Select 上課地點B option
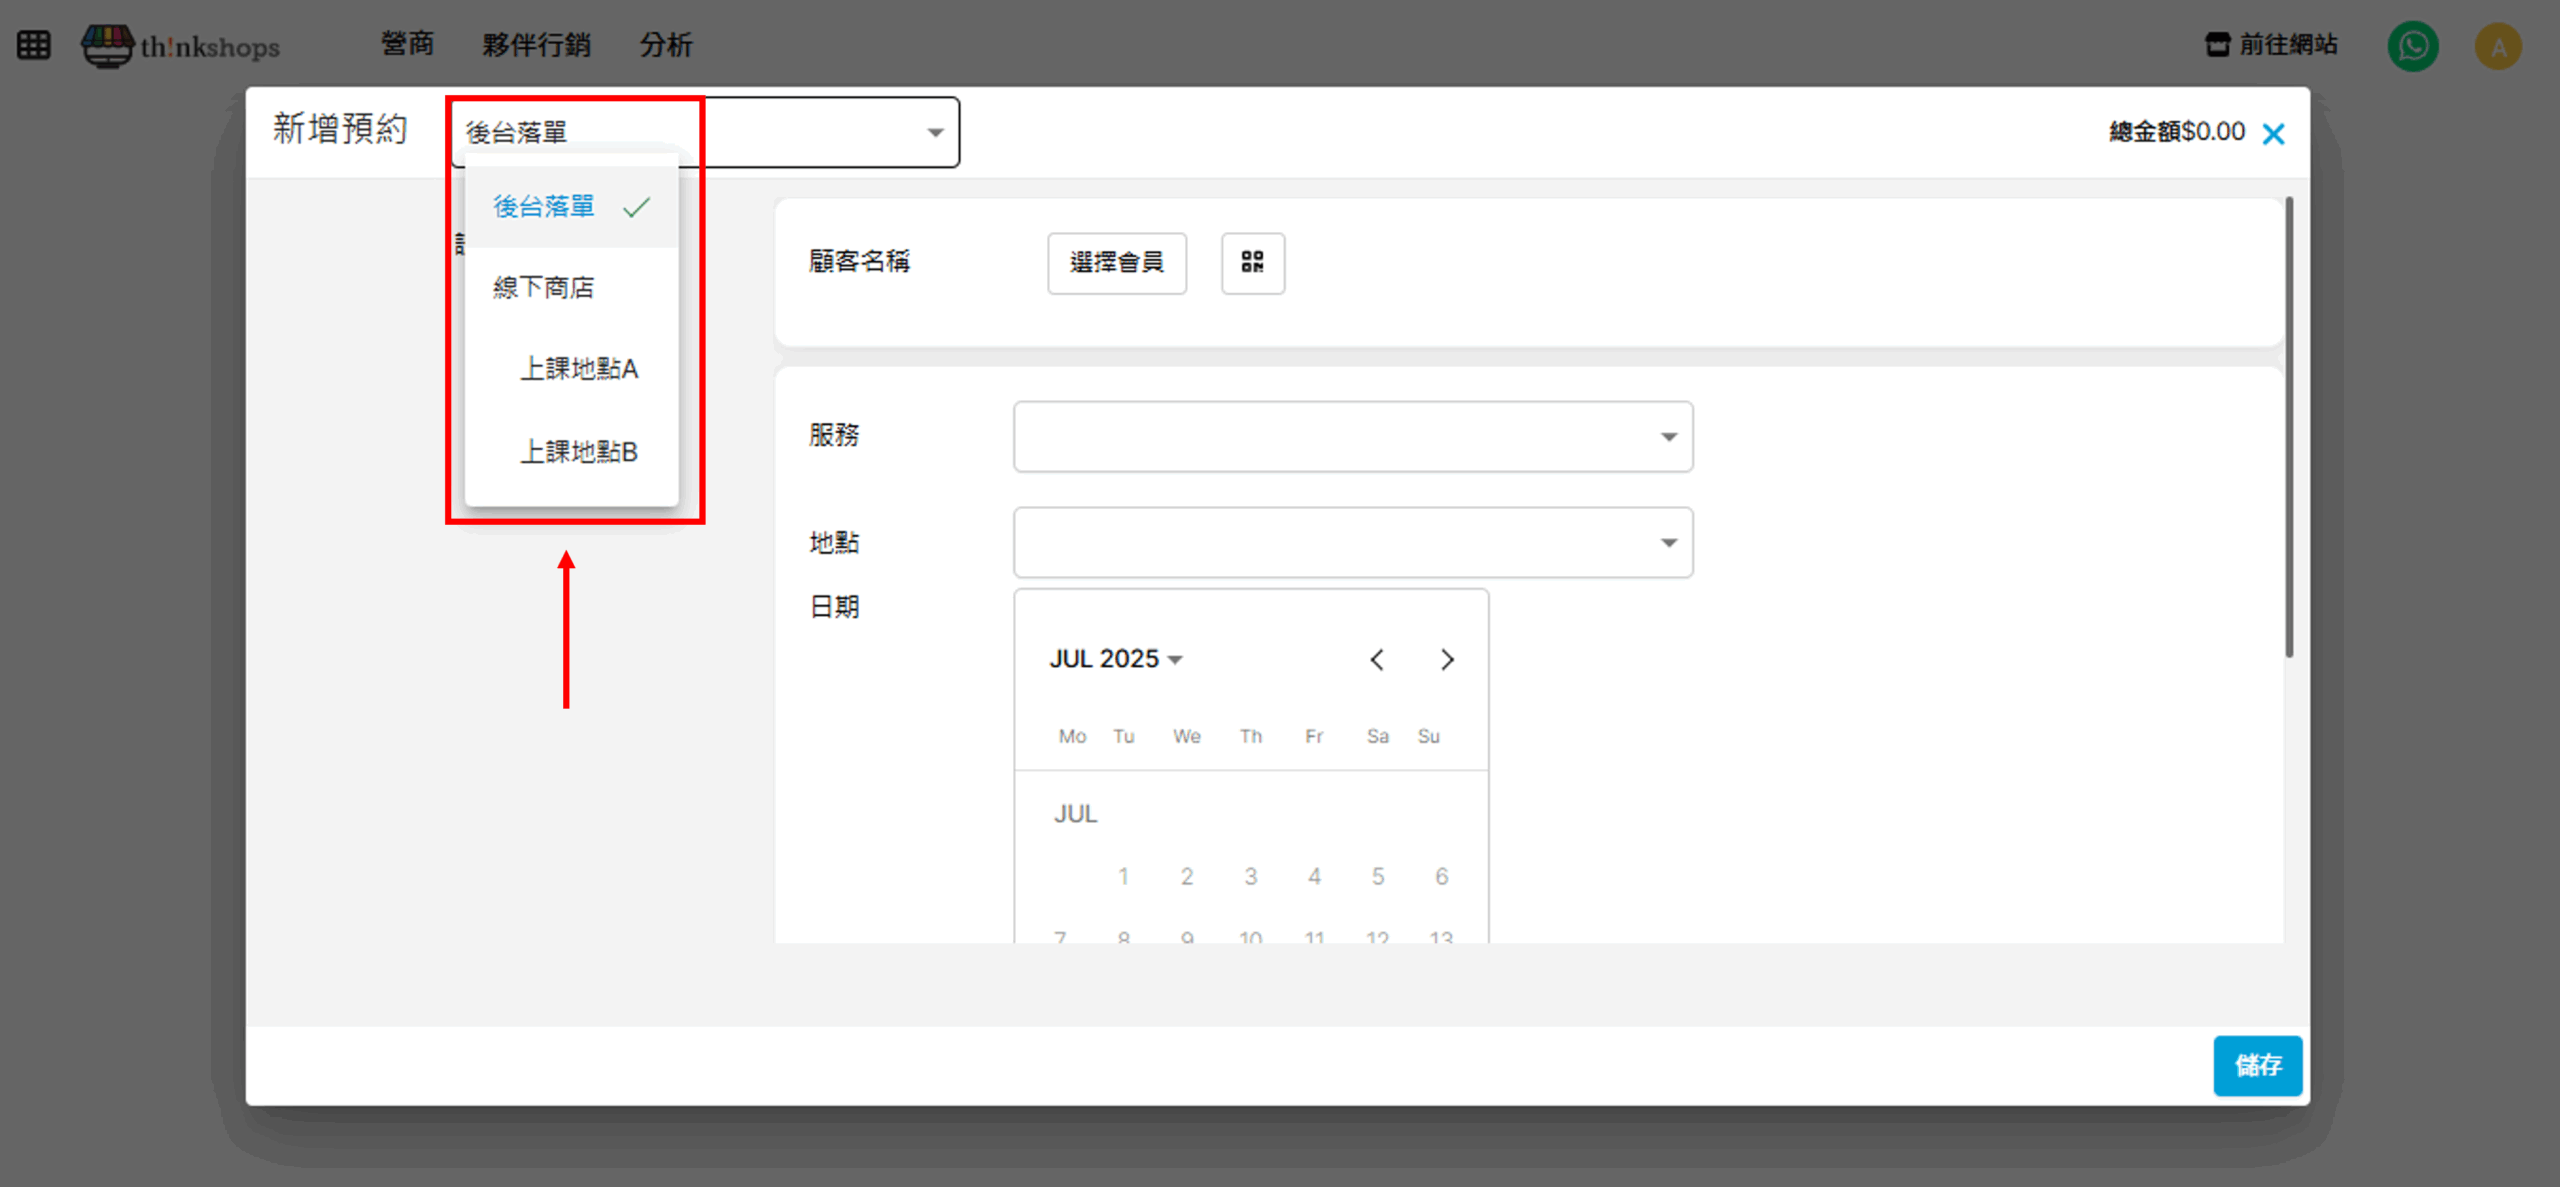 point(578,452)
